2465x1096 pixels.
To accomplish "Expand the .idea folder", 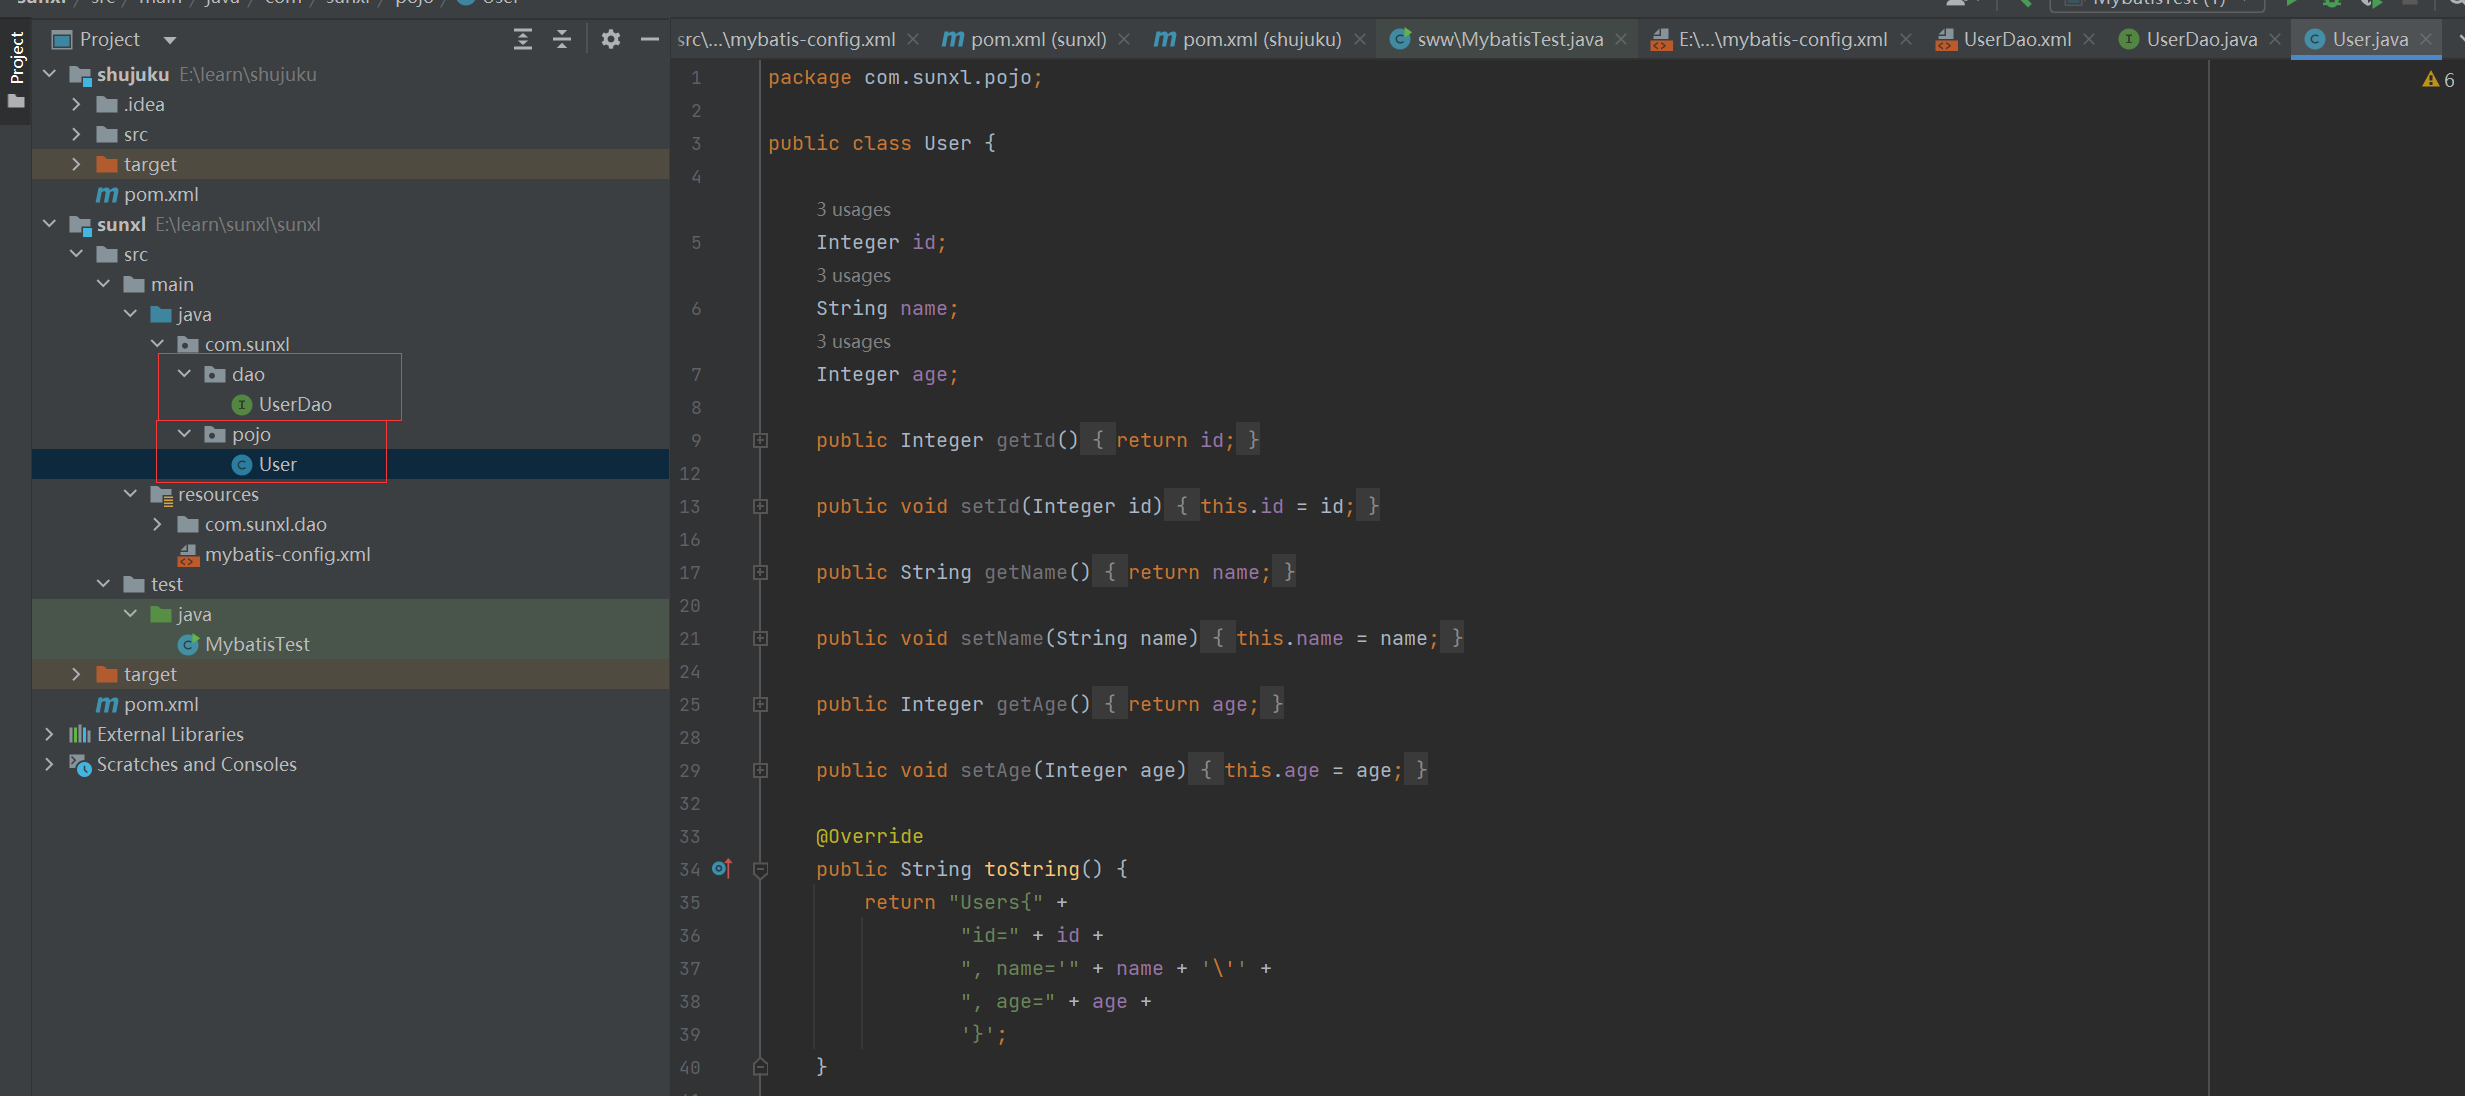I will (76, 104).
